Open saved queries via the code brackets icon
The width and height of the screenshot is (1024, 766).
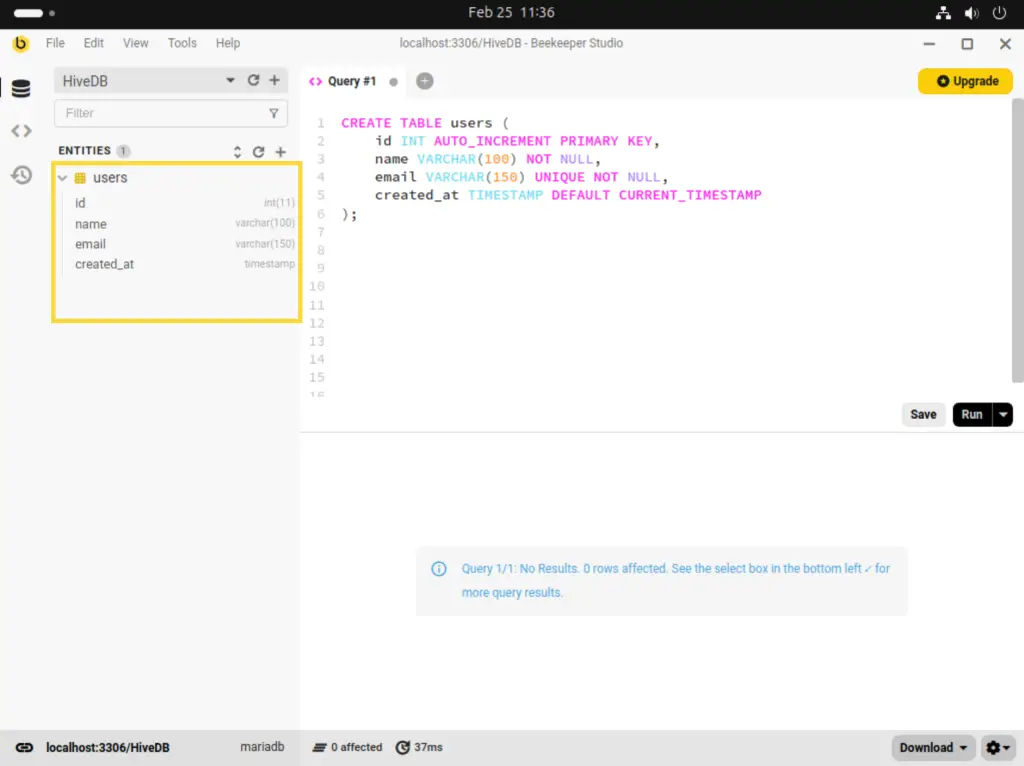[21, 130]
